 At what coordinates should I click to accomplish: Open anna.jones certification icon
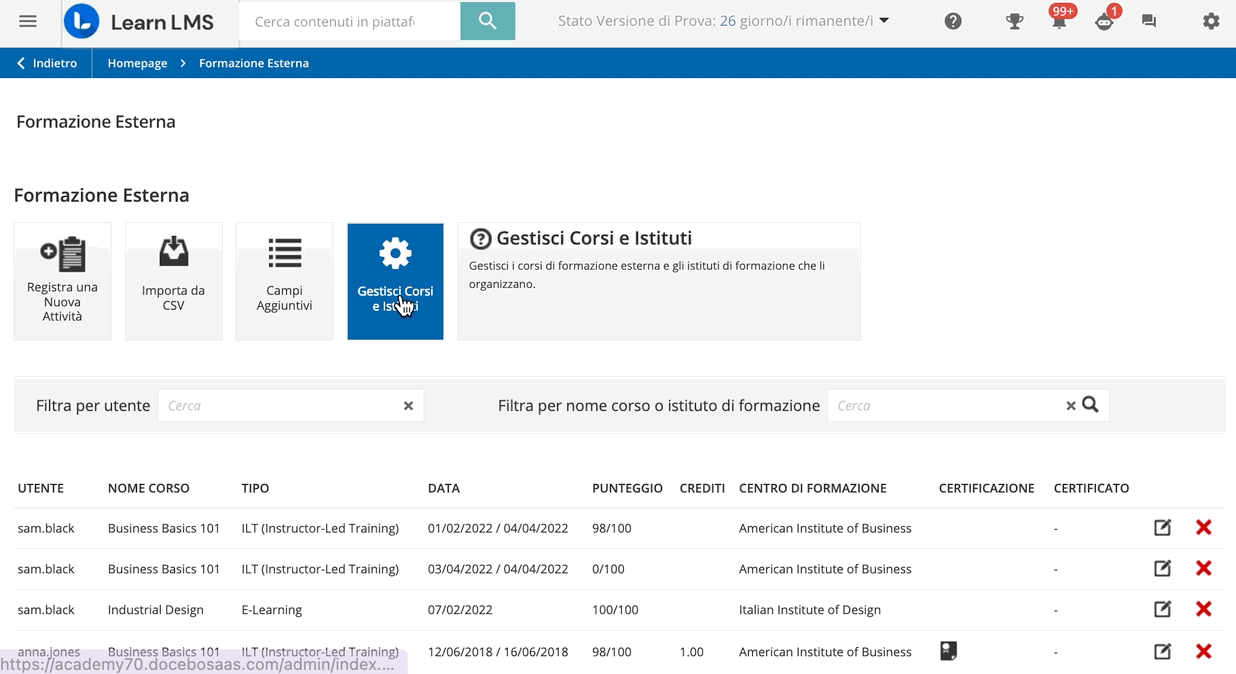[x=949, y=651]
